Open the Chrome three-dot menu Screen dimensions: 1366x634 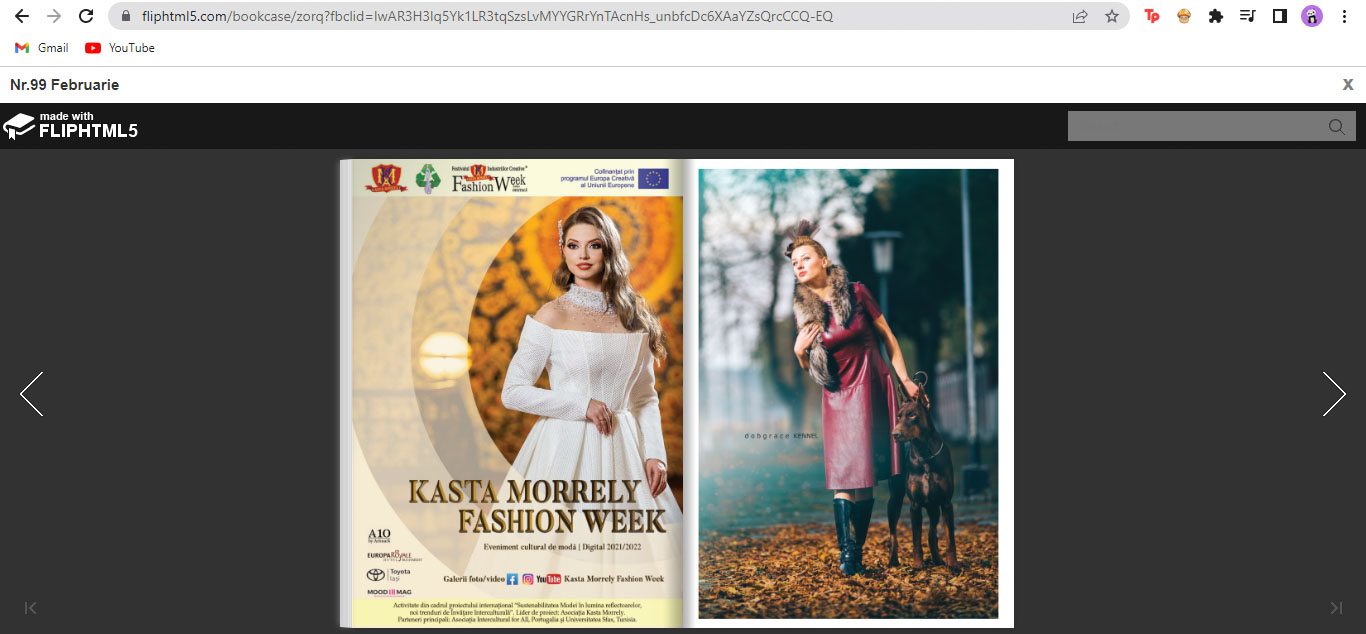click(1344, 16)
